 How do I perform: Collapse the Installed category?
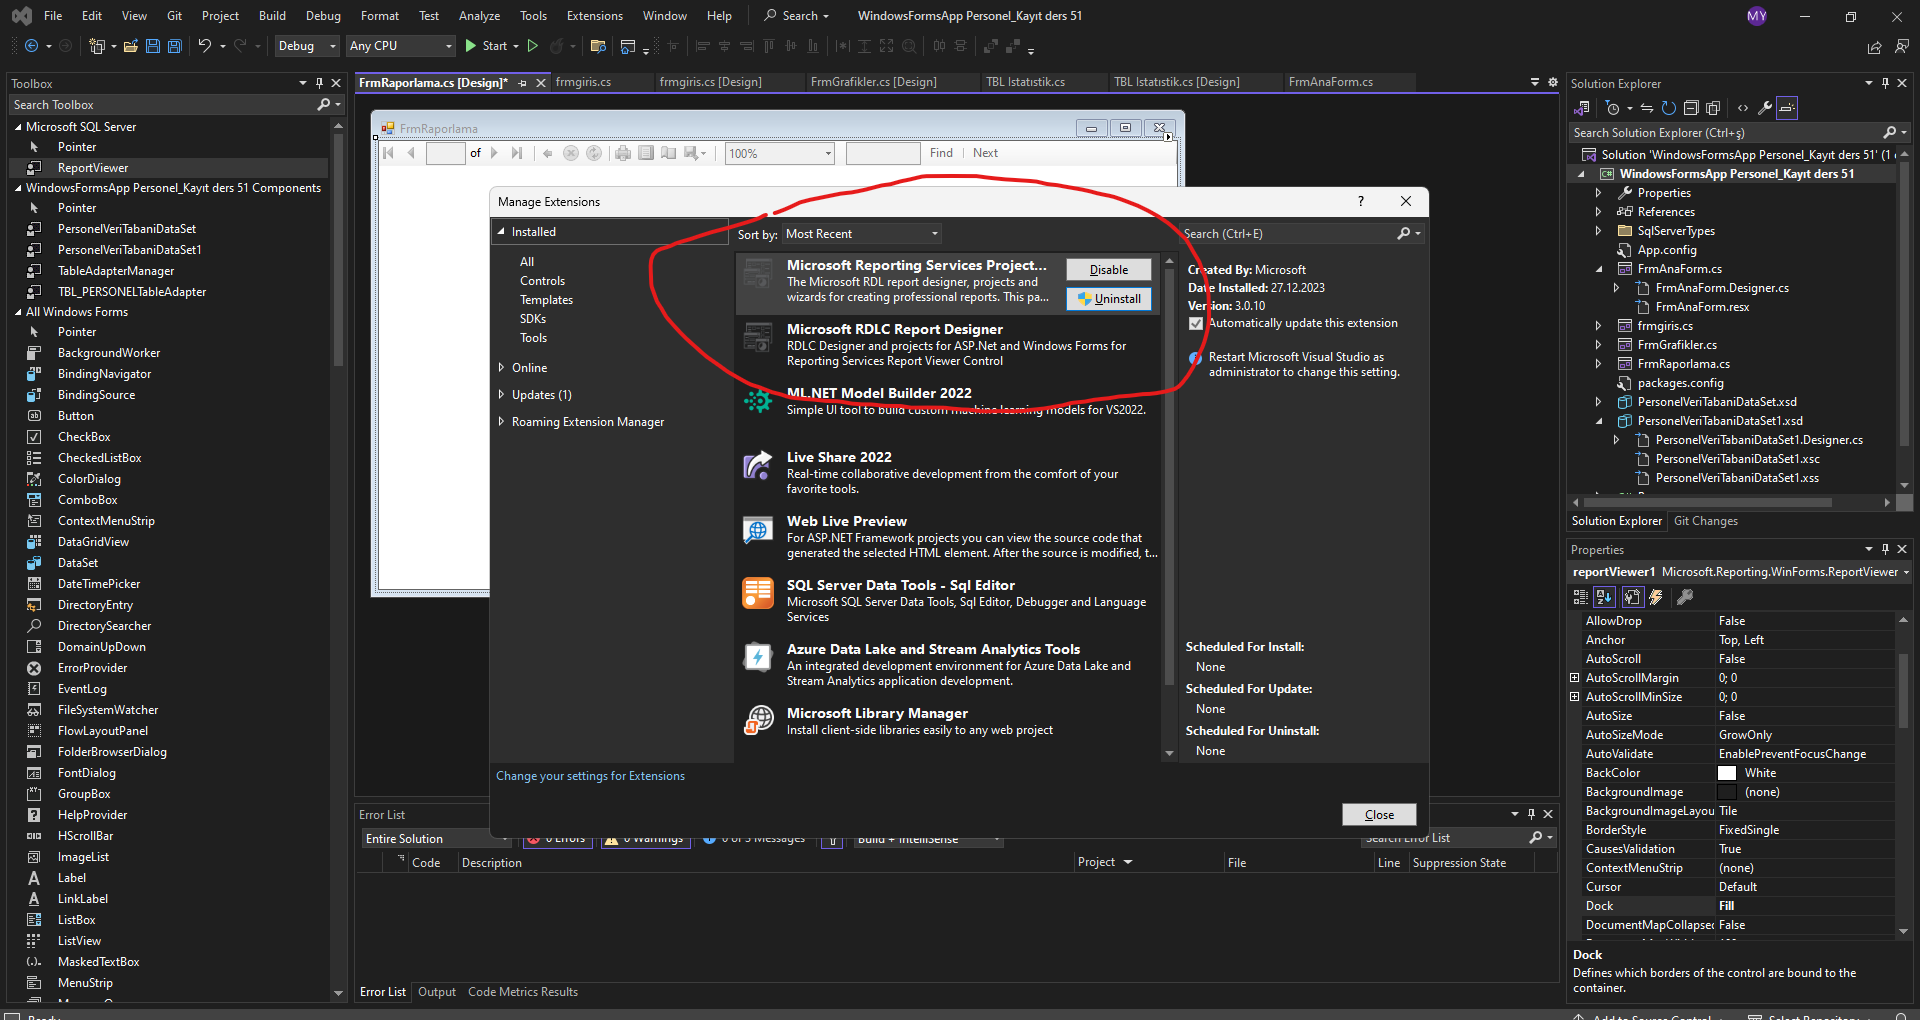[501, 232]
